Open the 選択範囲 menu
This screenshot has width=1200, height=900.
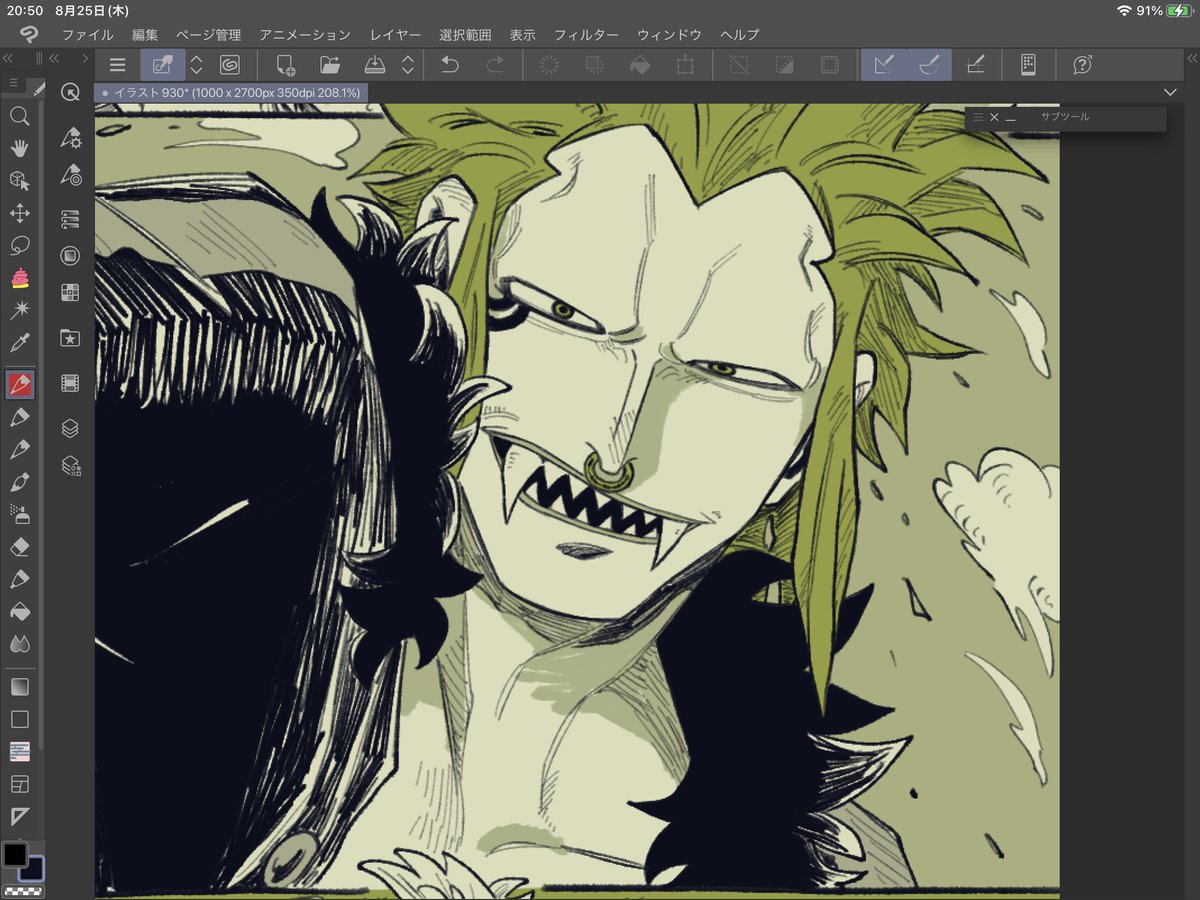coord(465,34)
